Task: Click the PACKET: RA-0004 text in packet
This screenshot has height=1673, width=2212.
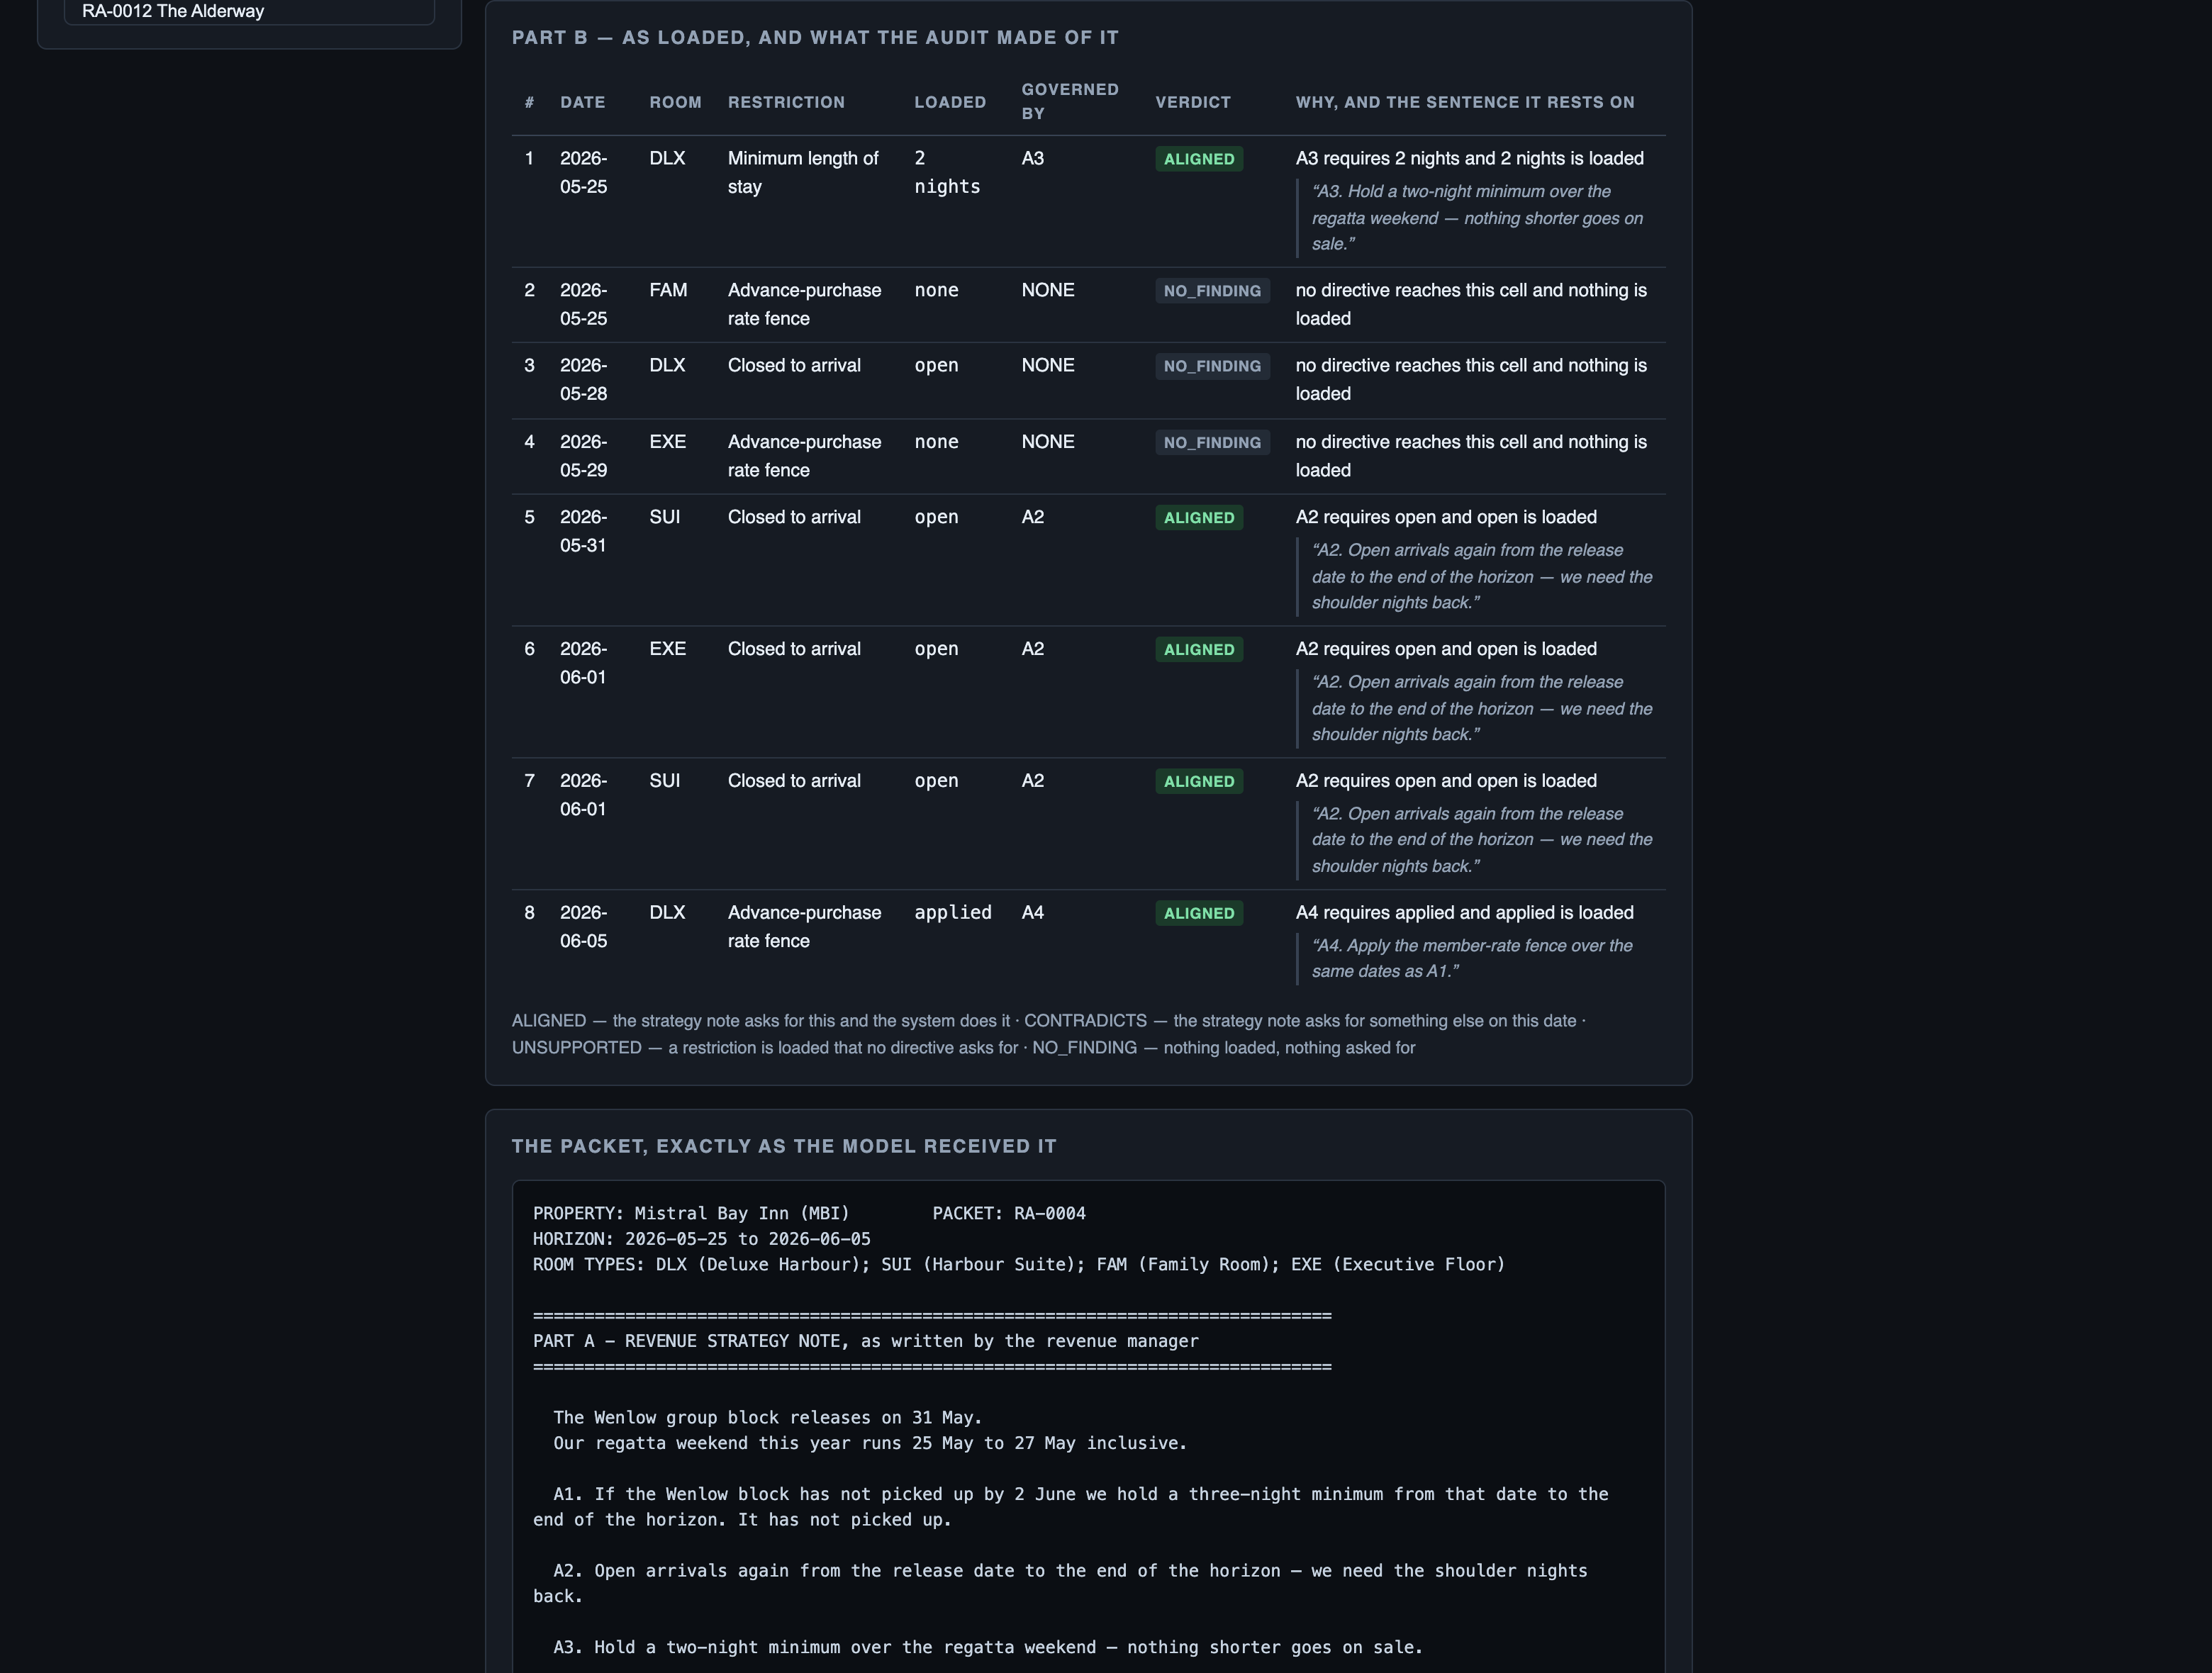Action: coord(1009,1213)
